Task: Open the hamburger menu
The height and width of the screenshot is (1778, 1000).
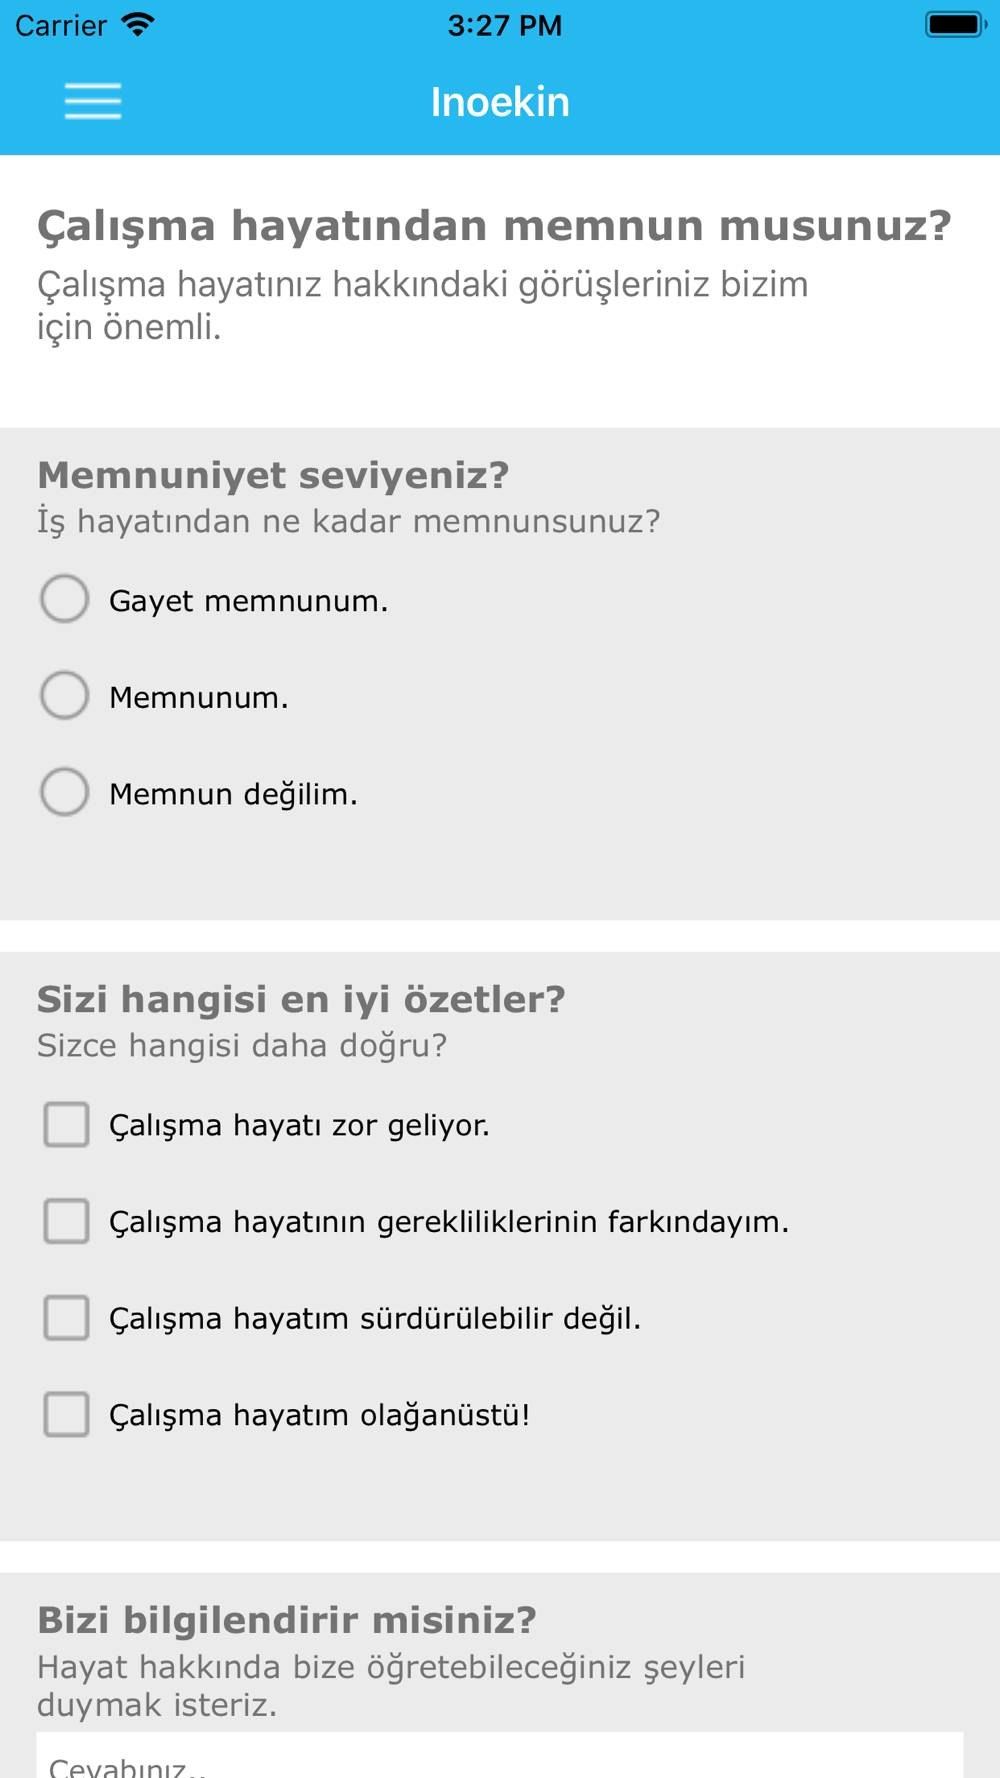Action: [x=93, y=101]
